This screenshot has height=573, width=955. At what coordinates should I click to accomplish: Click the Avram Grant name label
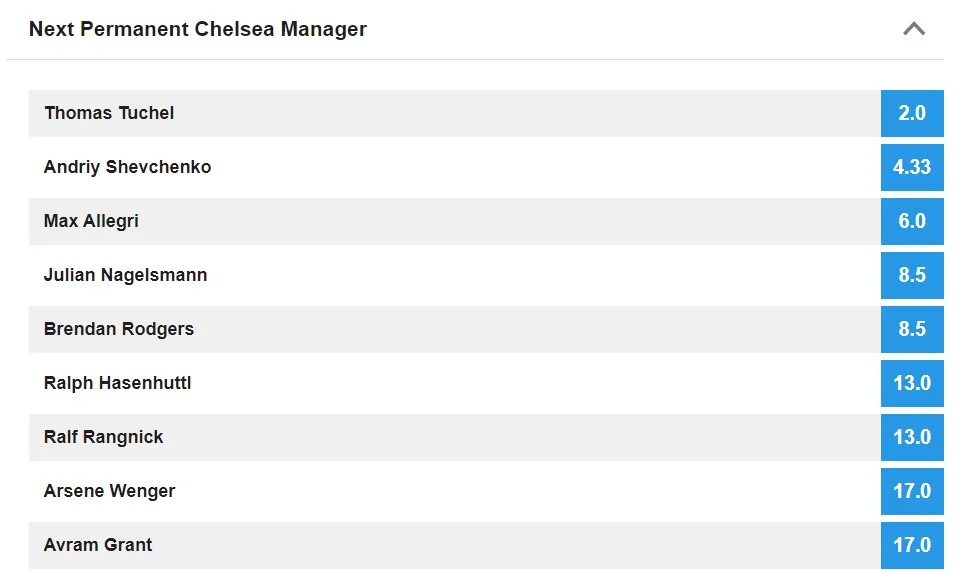[x=98, y=545]
